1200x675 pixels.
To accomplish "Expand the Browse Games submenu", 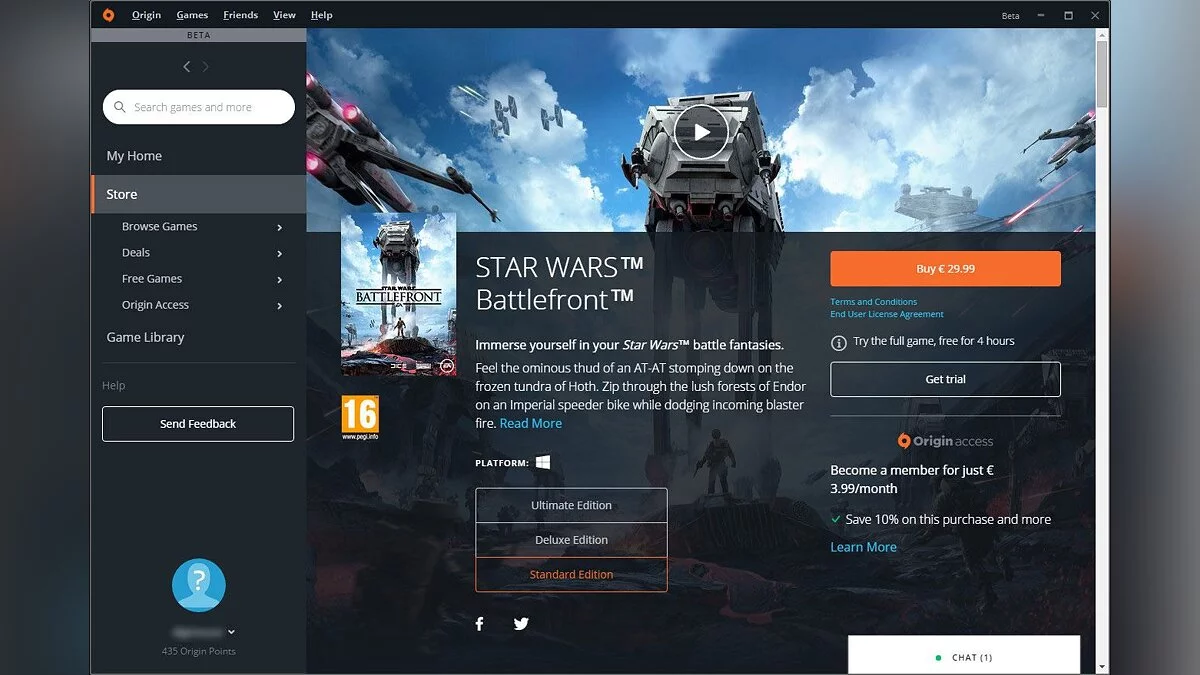I will [280, 227].
